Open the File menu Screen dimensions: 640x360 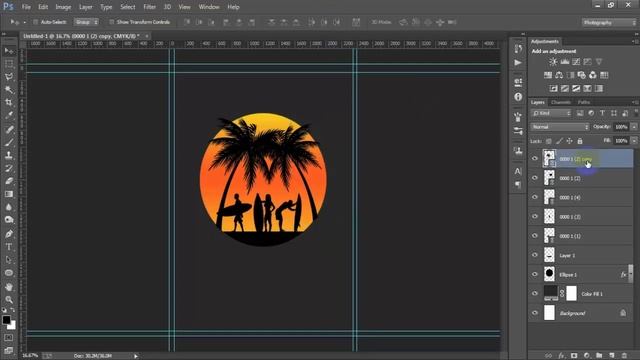(26, 7)
